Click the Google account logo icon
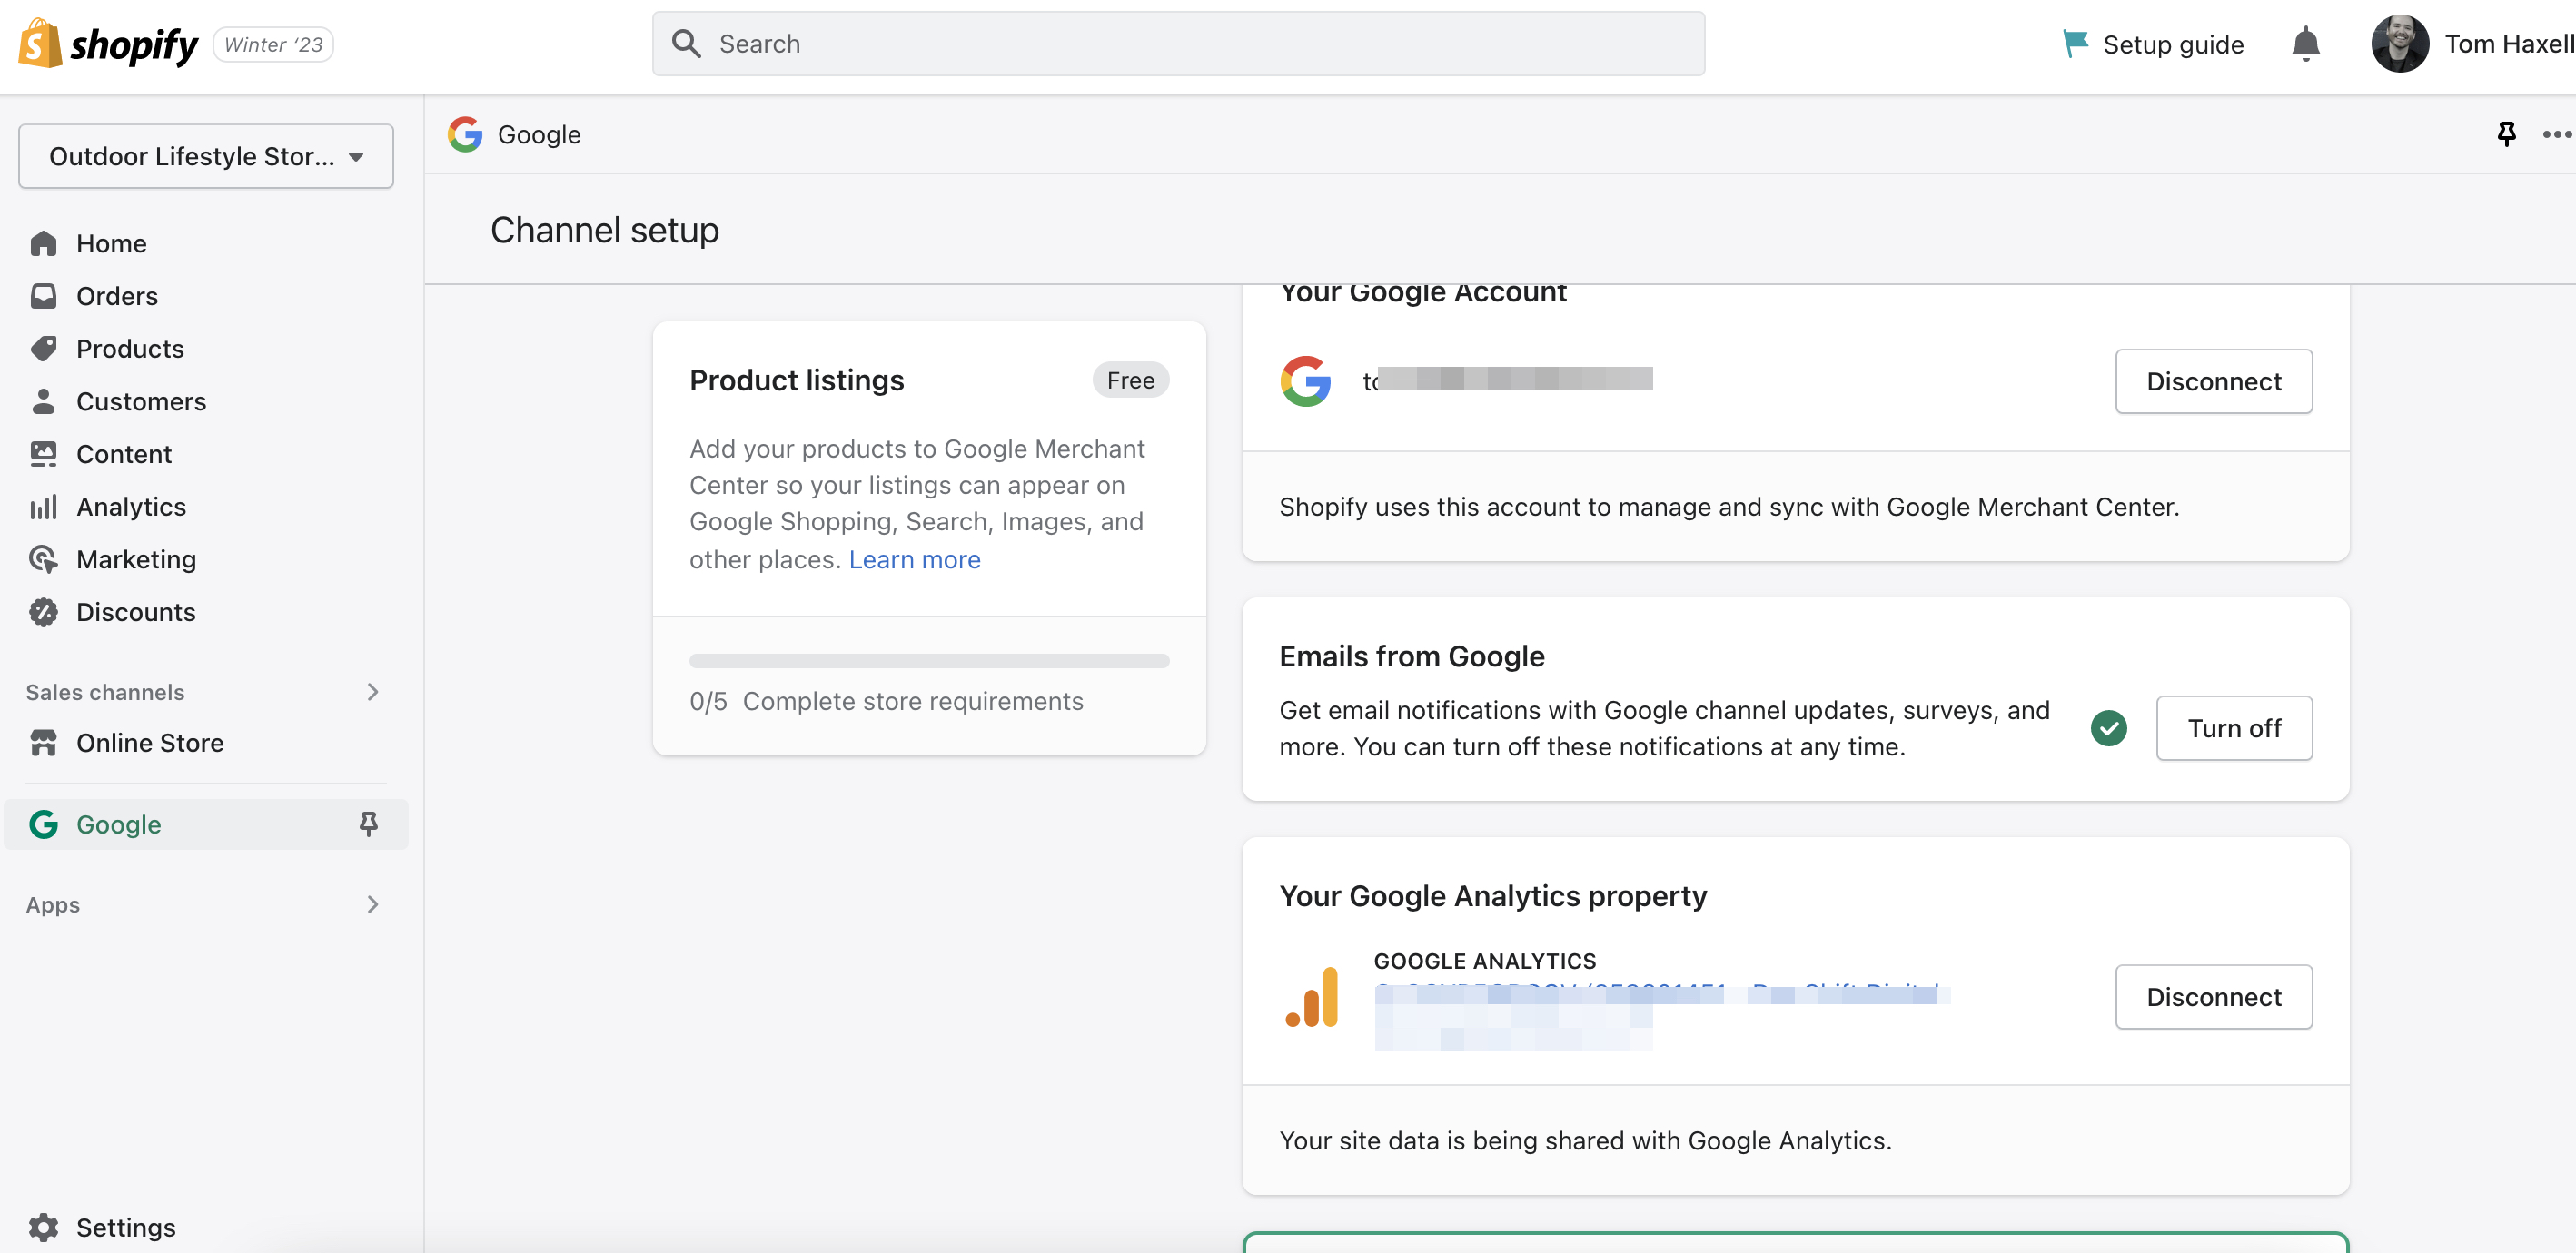 [1306, 381]
